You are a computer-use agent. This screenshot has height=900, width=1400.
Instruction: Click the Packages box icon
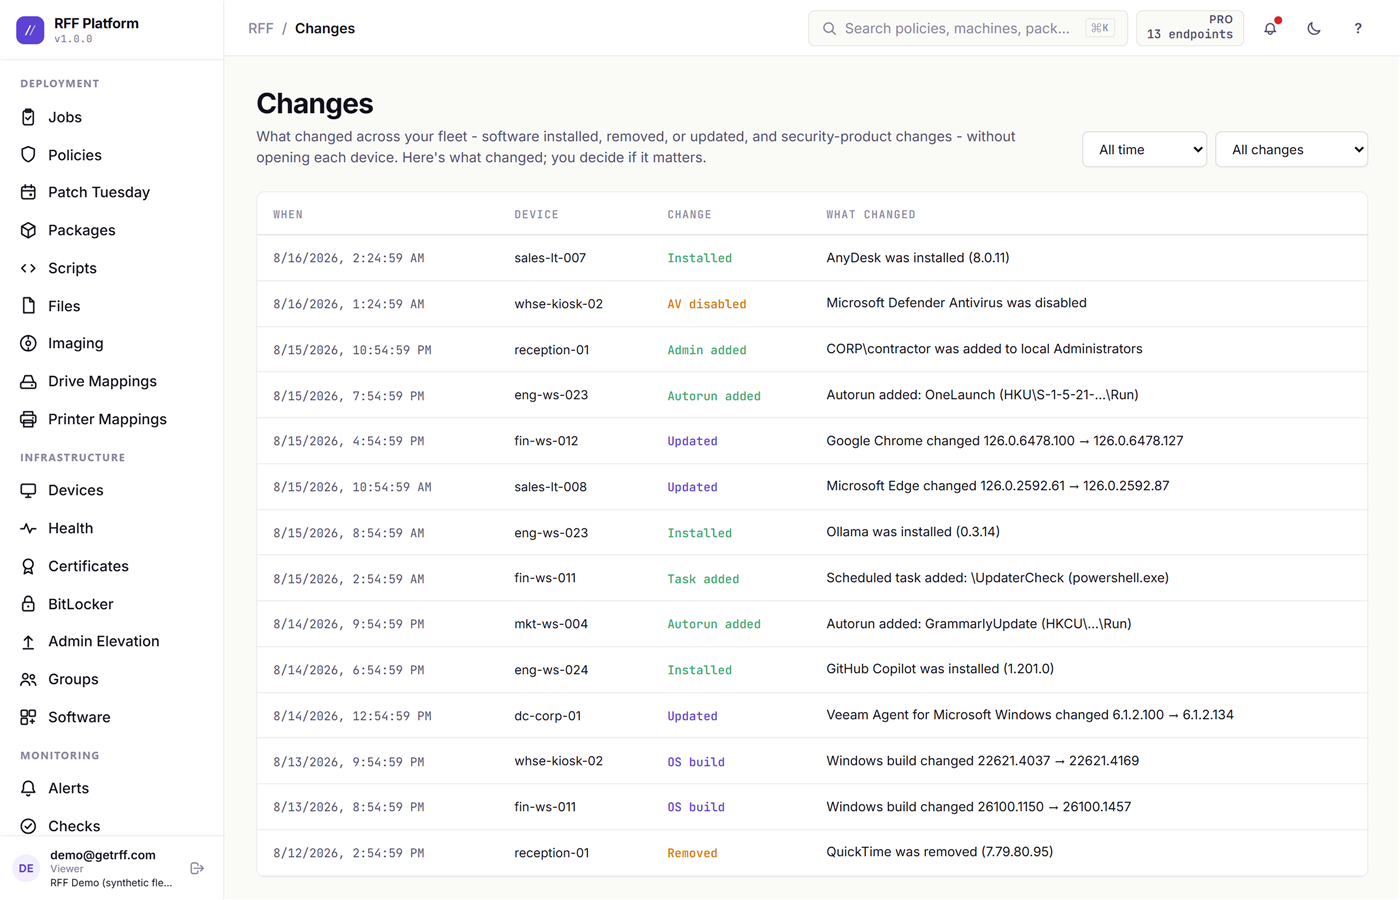(x=28, y=230)
